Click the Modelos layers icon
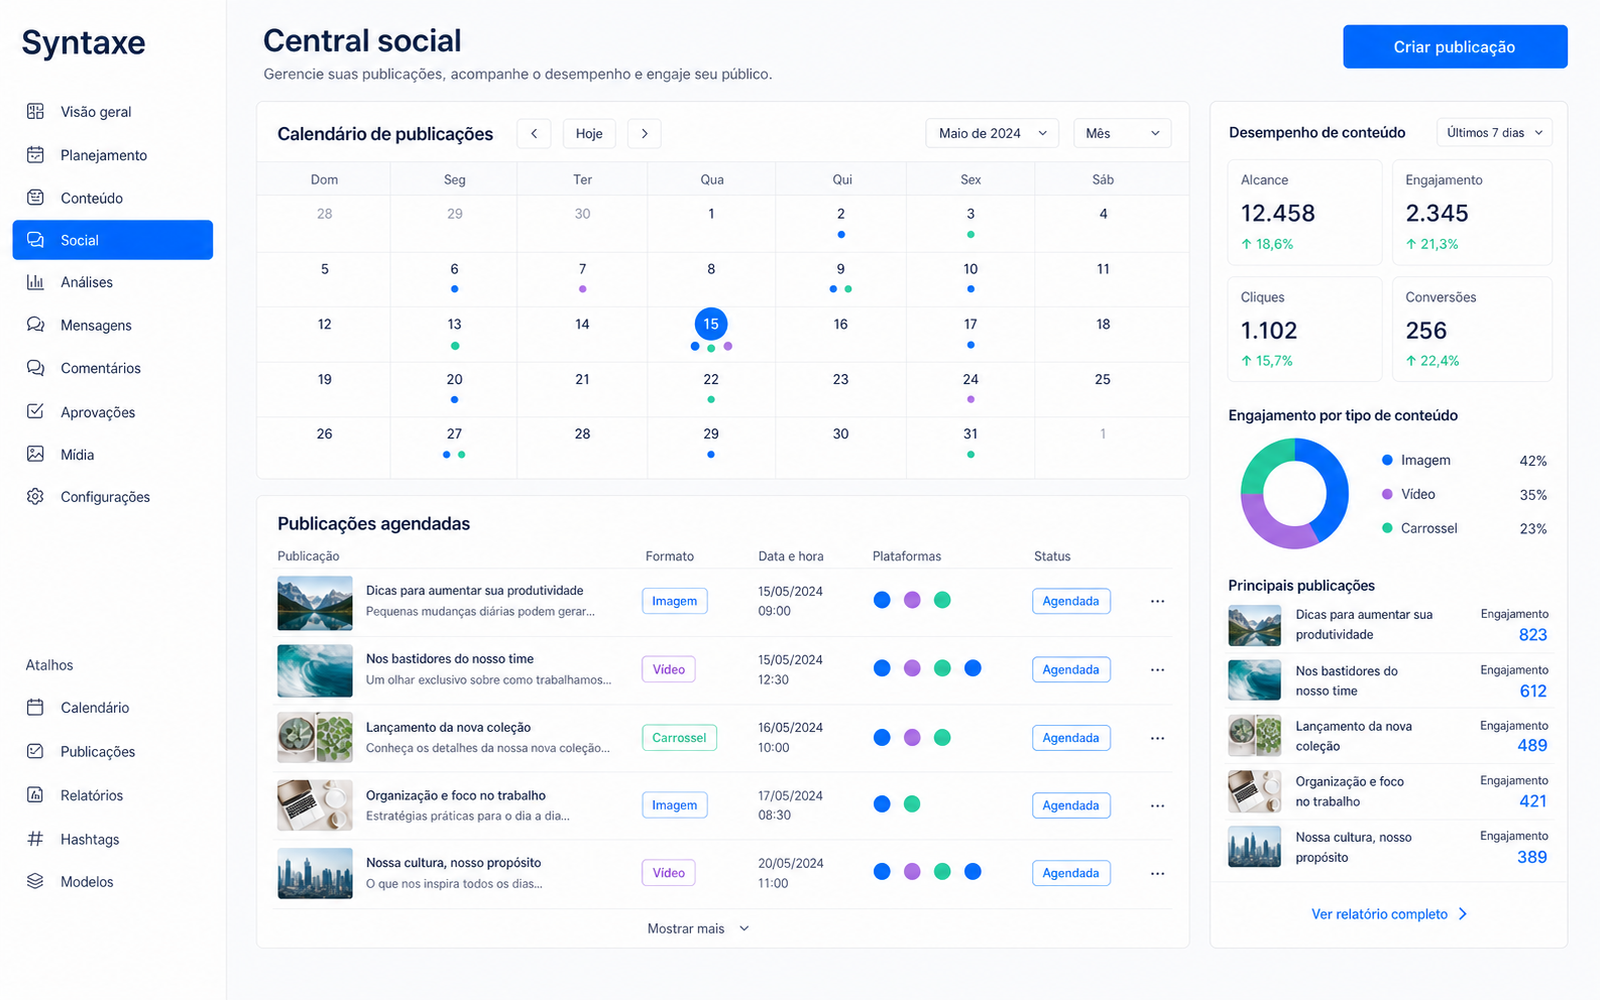1600x1000 pixels. (x=35, y=881)
